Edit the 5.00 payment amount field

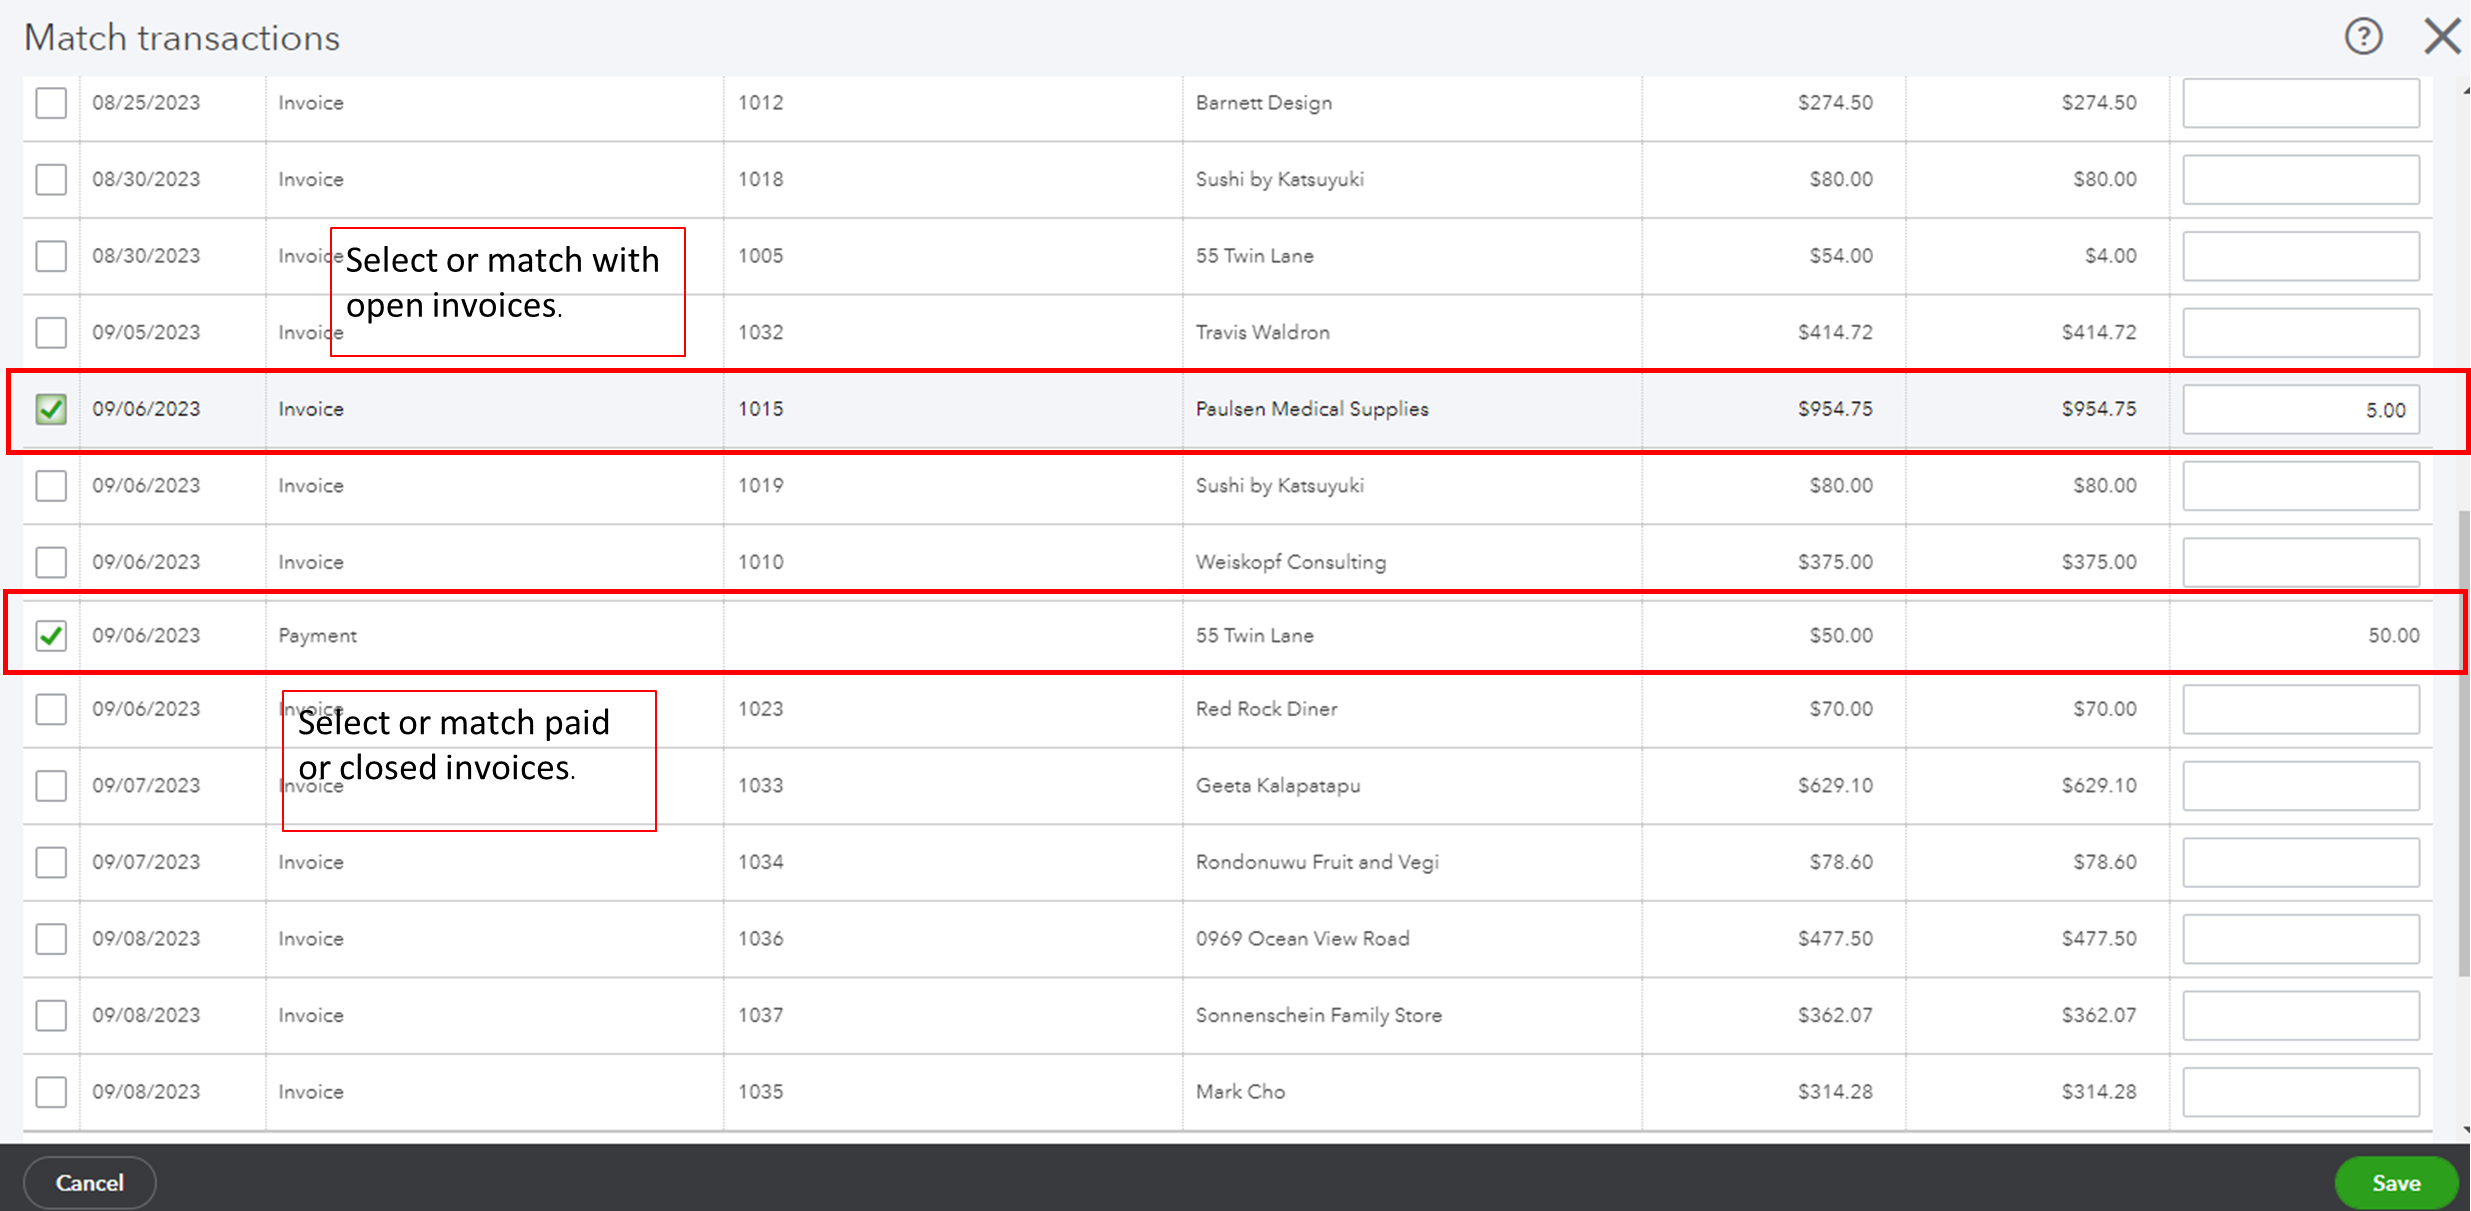click(x=2300, y=408)
